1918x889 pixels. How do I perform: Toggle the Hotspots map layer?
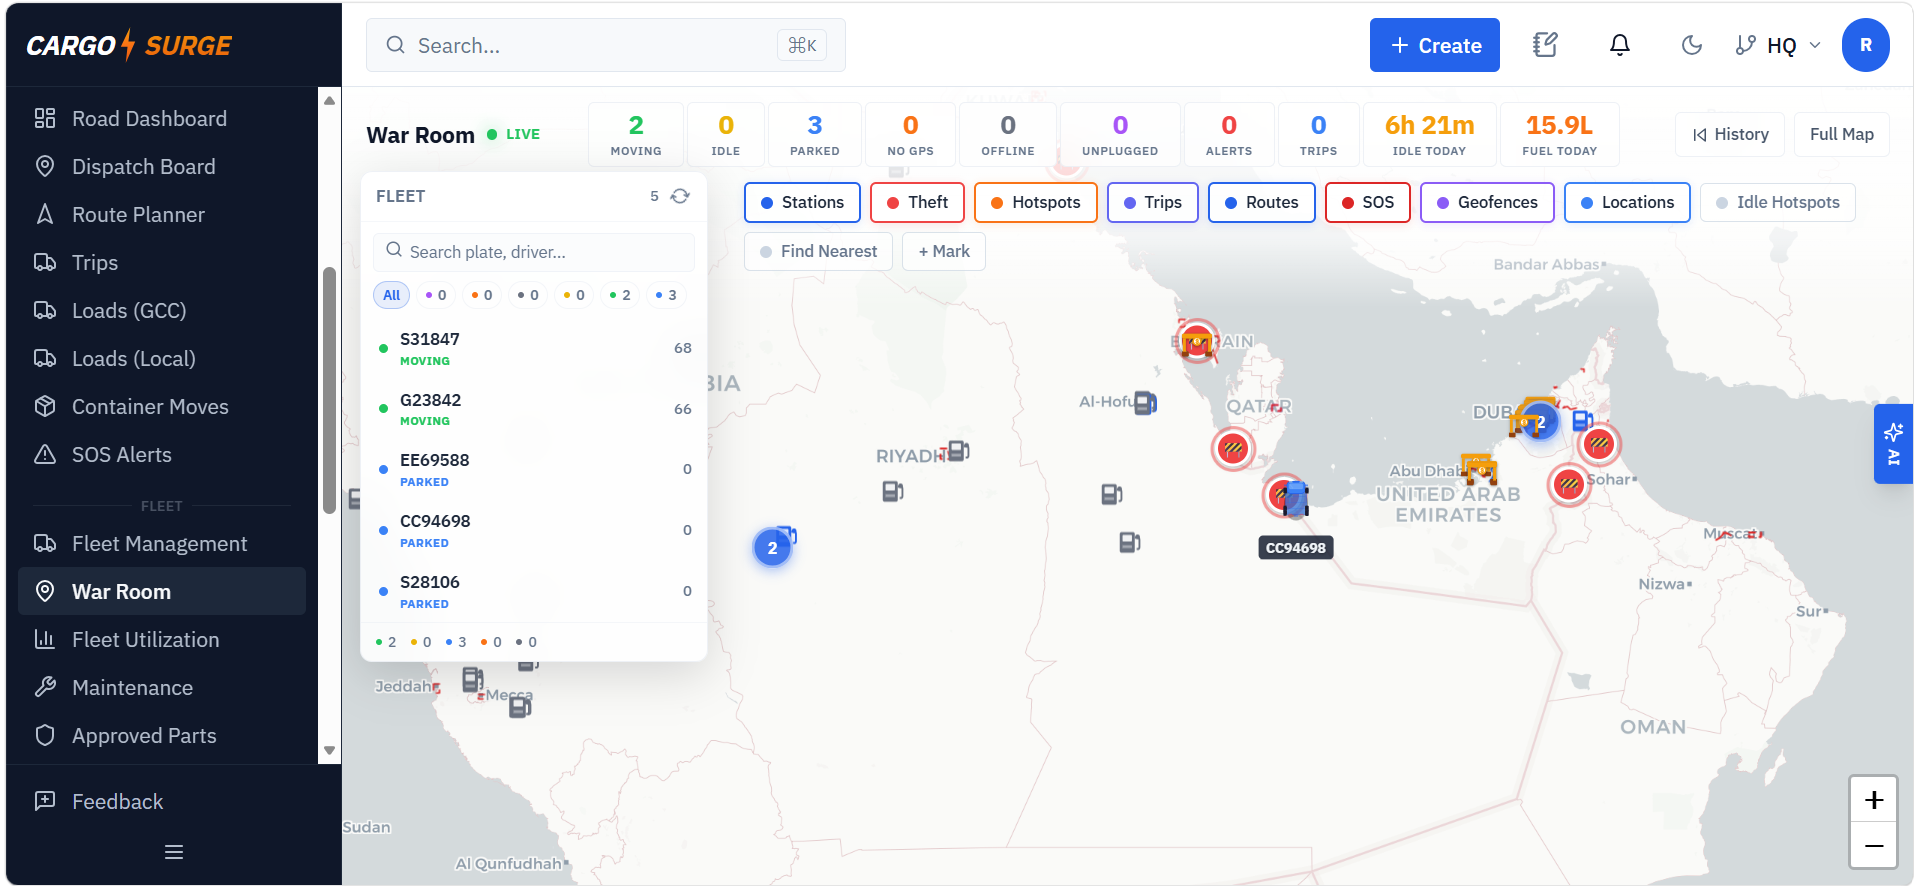1035,202
